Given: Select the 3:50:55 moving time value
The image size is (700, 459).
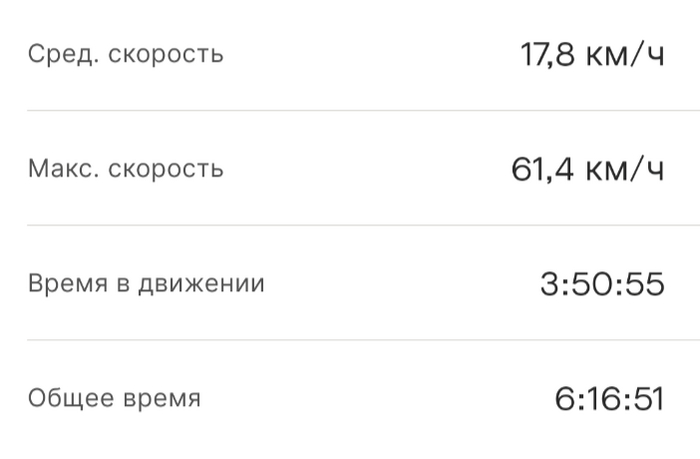Looking at the screenshot, I should [x=602, y=284].
